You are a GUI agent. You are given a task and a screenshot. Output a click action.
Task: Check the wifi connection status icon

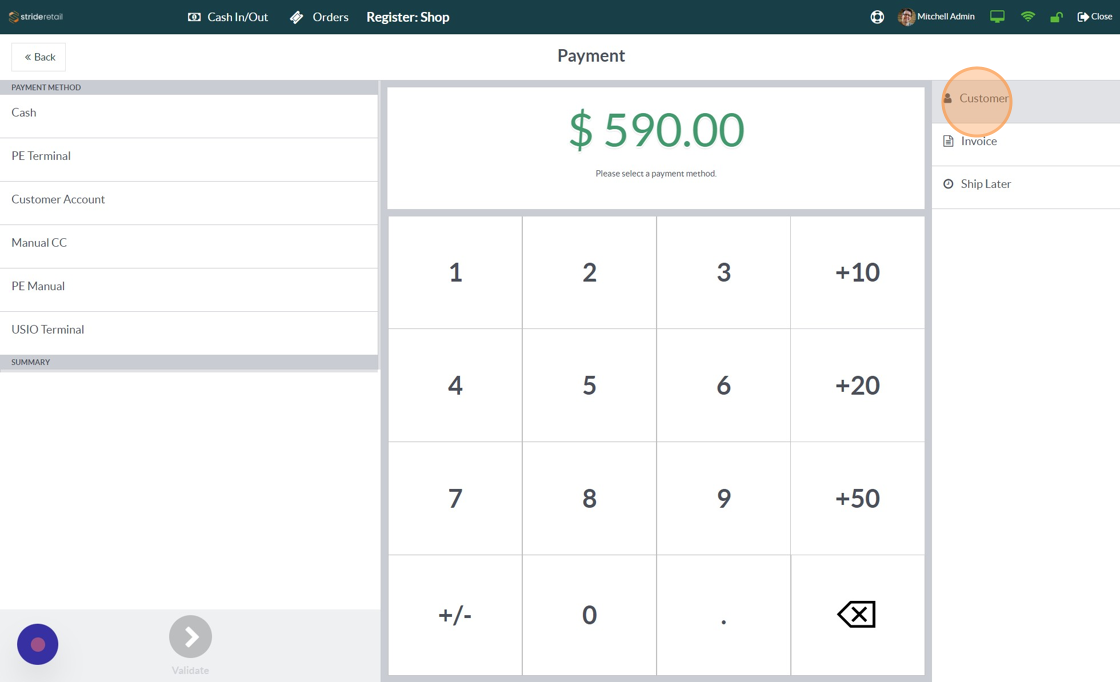click(1028, 16)
